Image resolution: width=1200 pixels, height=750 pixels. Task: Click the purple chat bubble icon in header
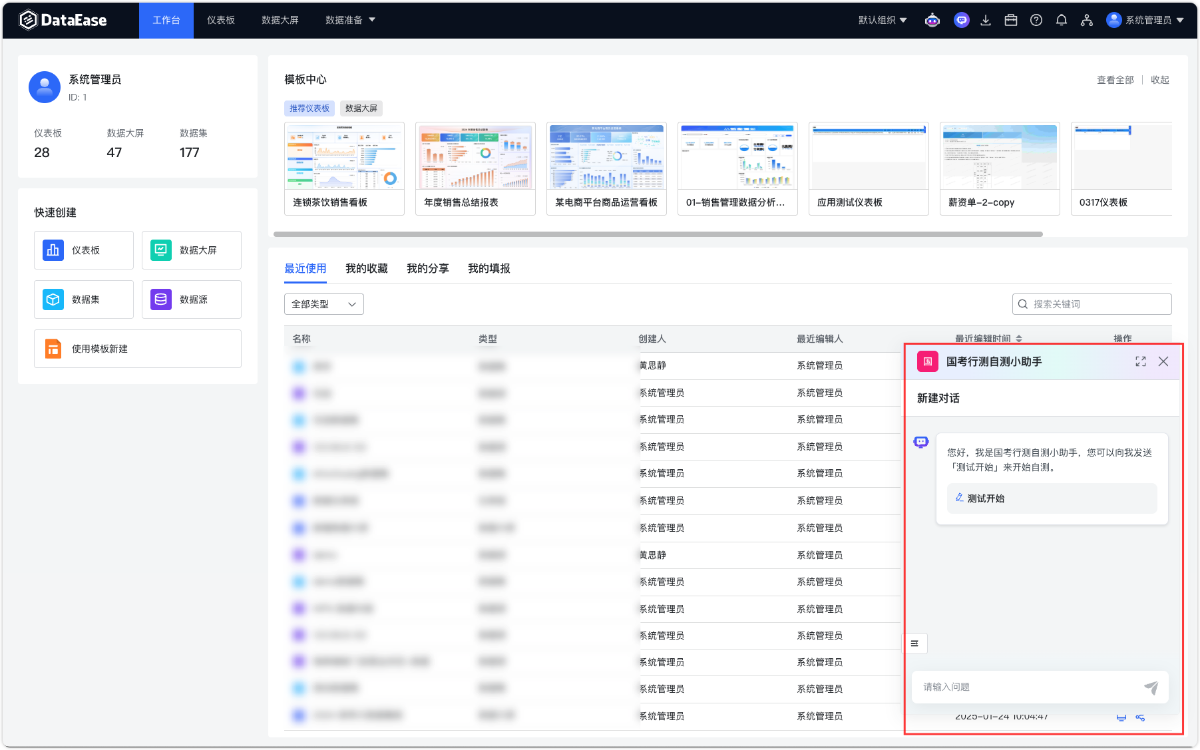961,20
